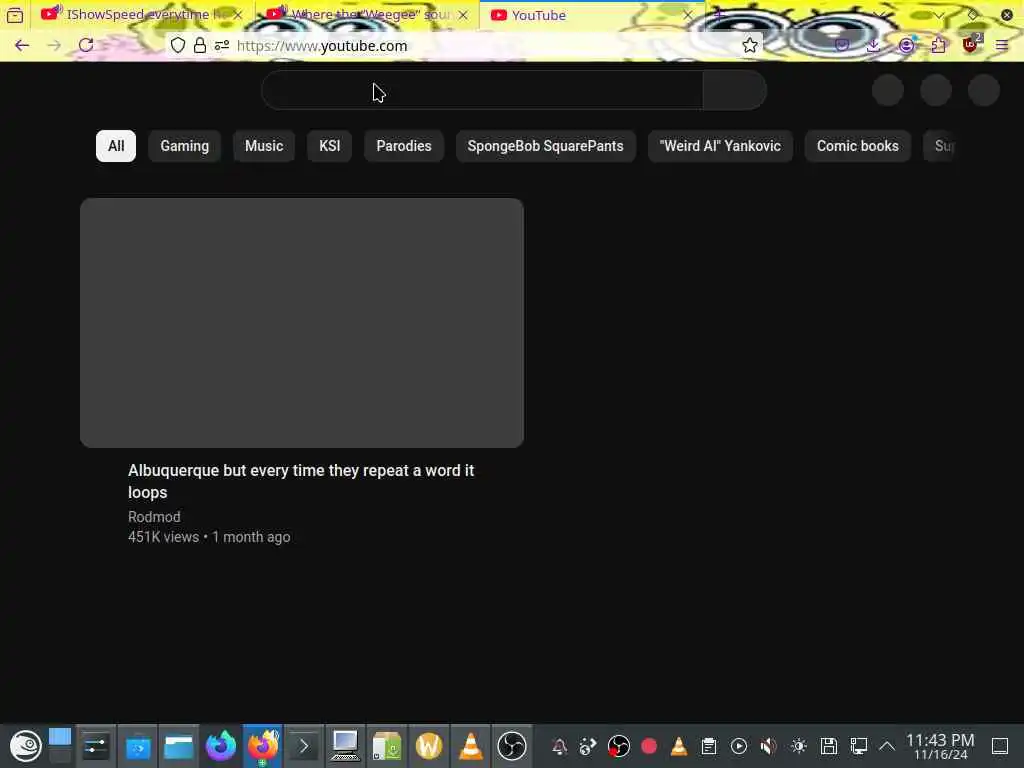Open the openSUSE application launcher

click(x=25, y=746)
